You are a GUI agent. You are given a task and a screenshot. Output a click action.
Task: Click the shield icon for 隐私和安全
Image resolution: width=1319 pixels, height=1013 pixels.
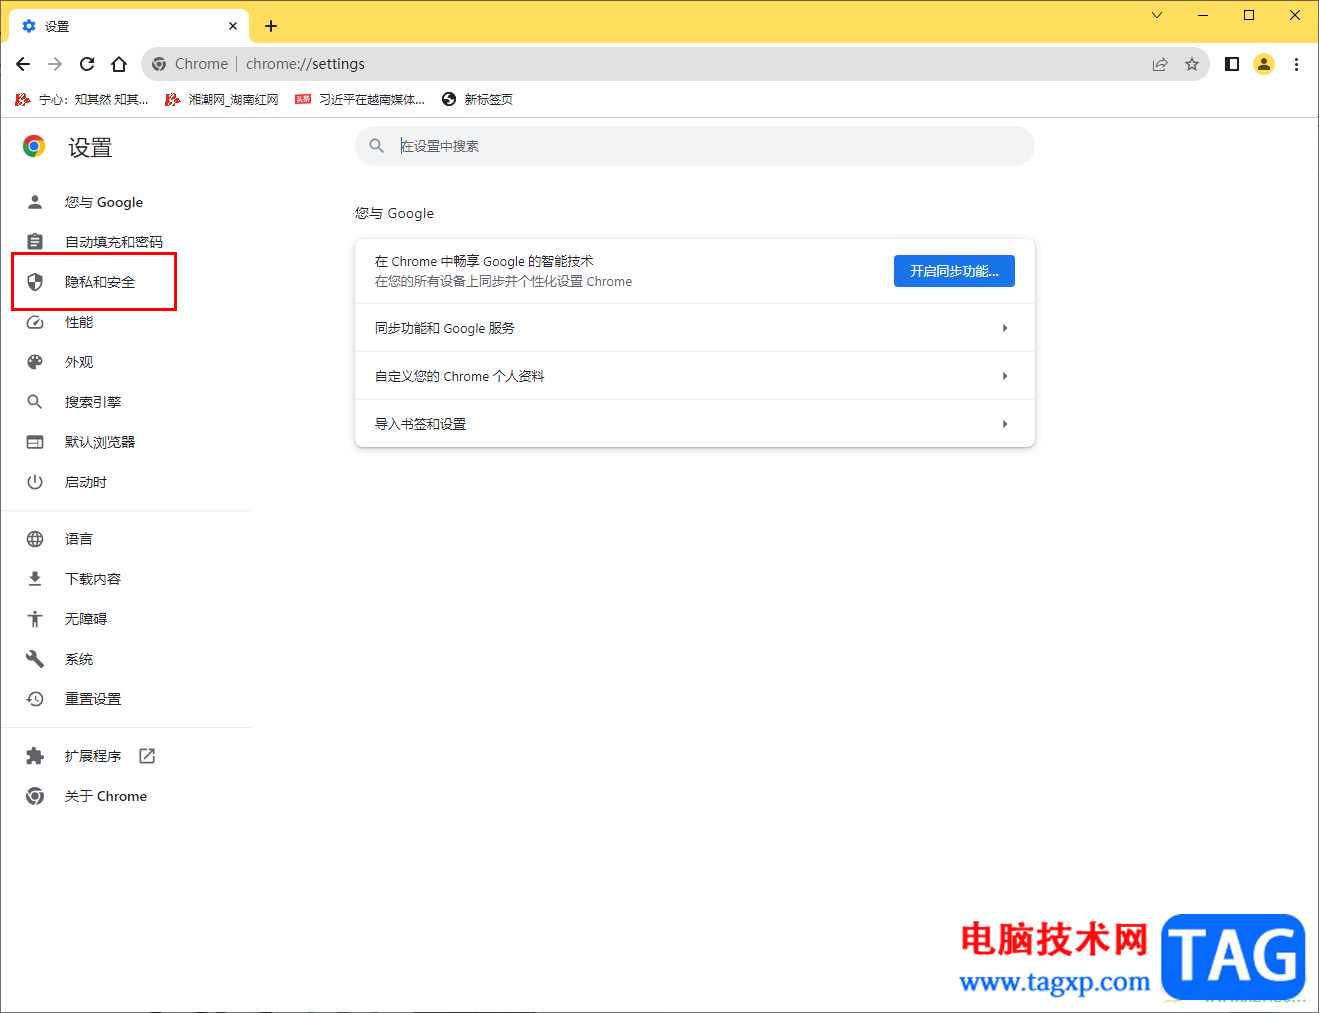[x=35, y=282]
